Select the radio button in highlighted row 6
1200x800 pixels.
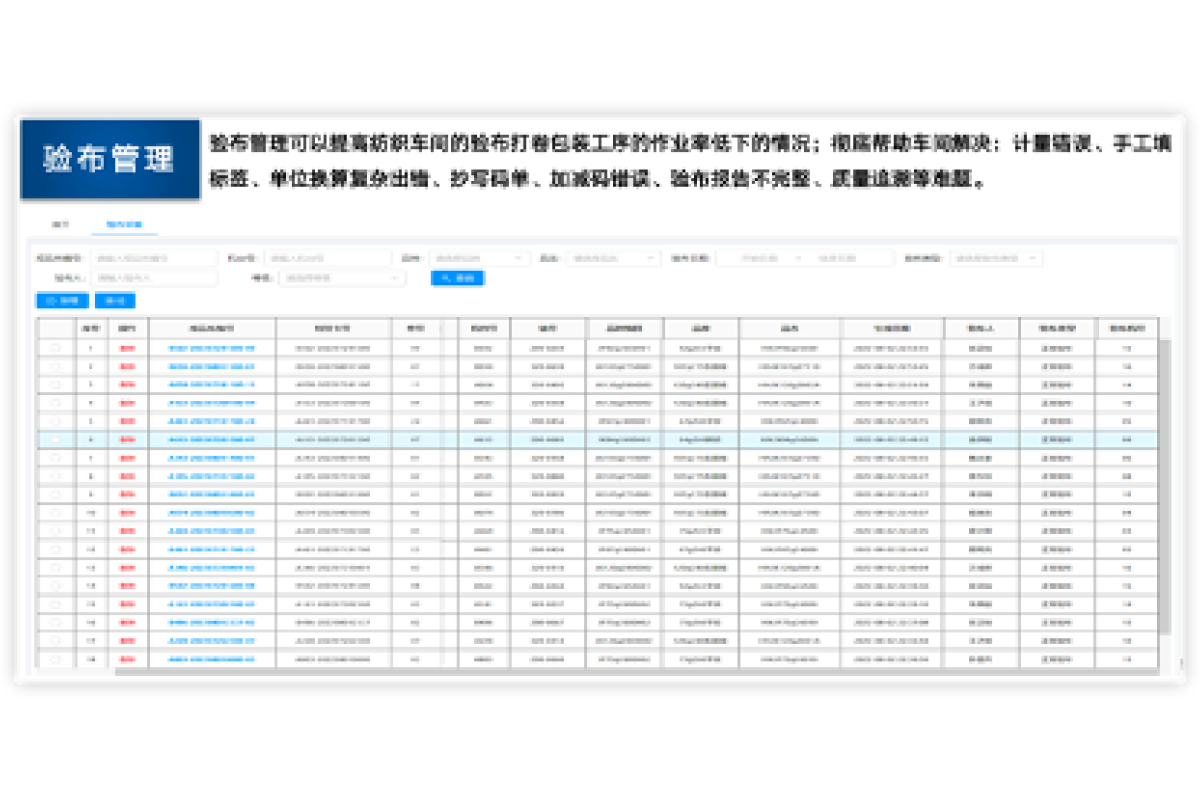click(56, 439)
